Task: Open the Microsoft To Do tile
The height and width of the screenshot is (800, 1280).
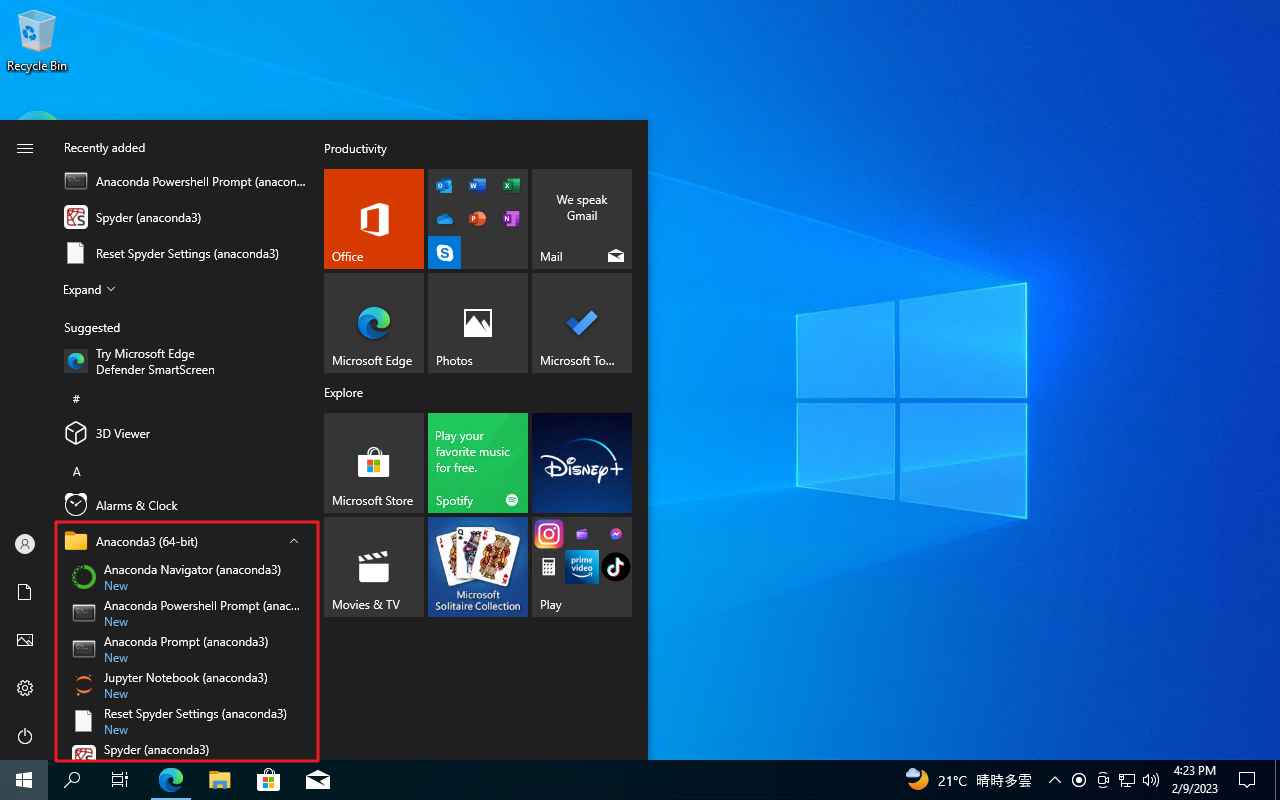Action: (582, 323)
